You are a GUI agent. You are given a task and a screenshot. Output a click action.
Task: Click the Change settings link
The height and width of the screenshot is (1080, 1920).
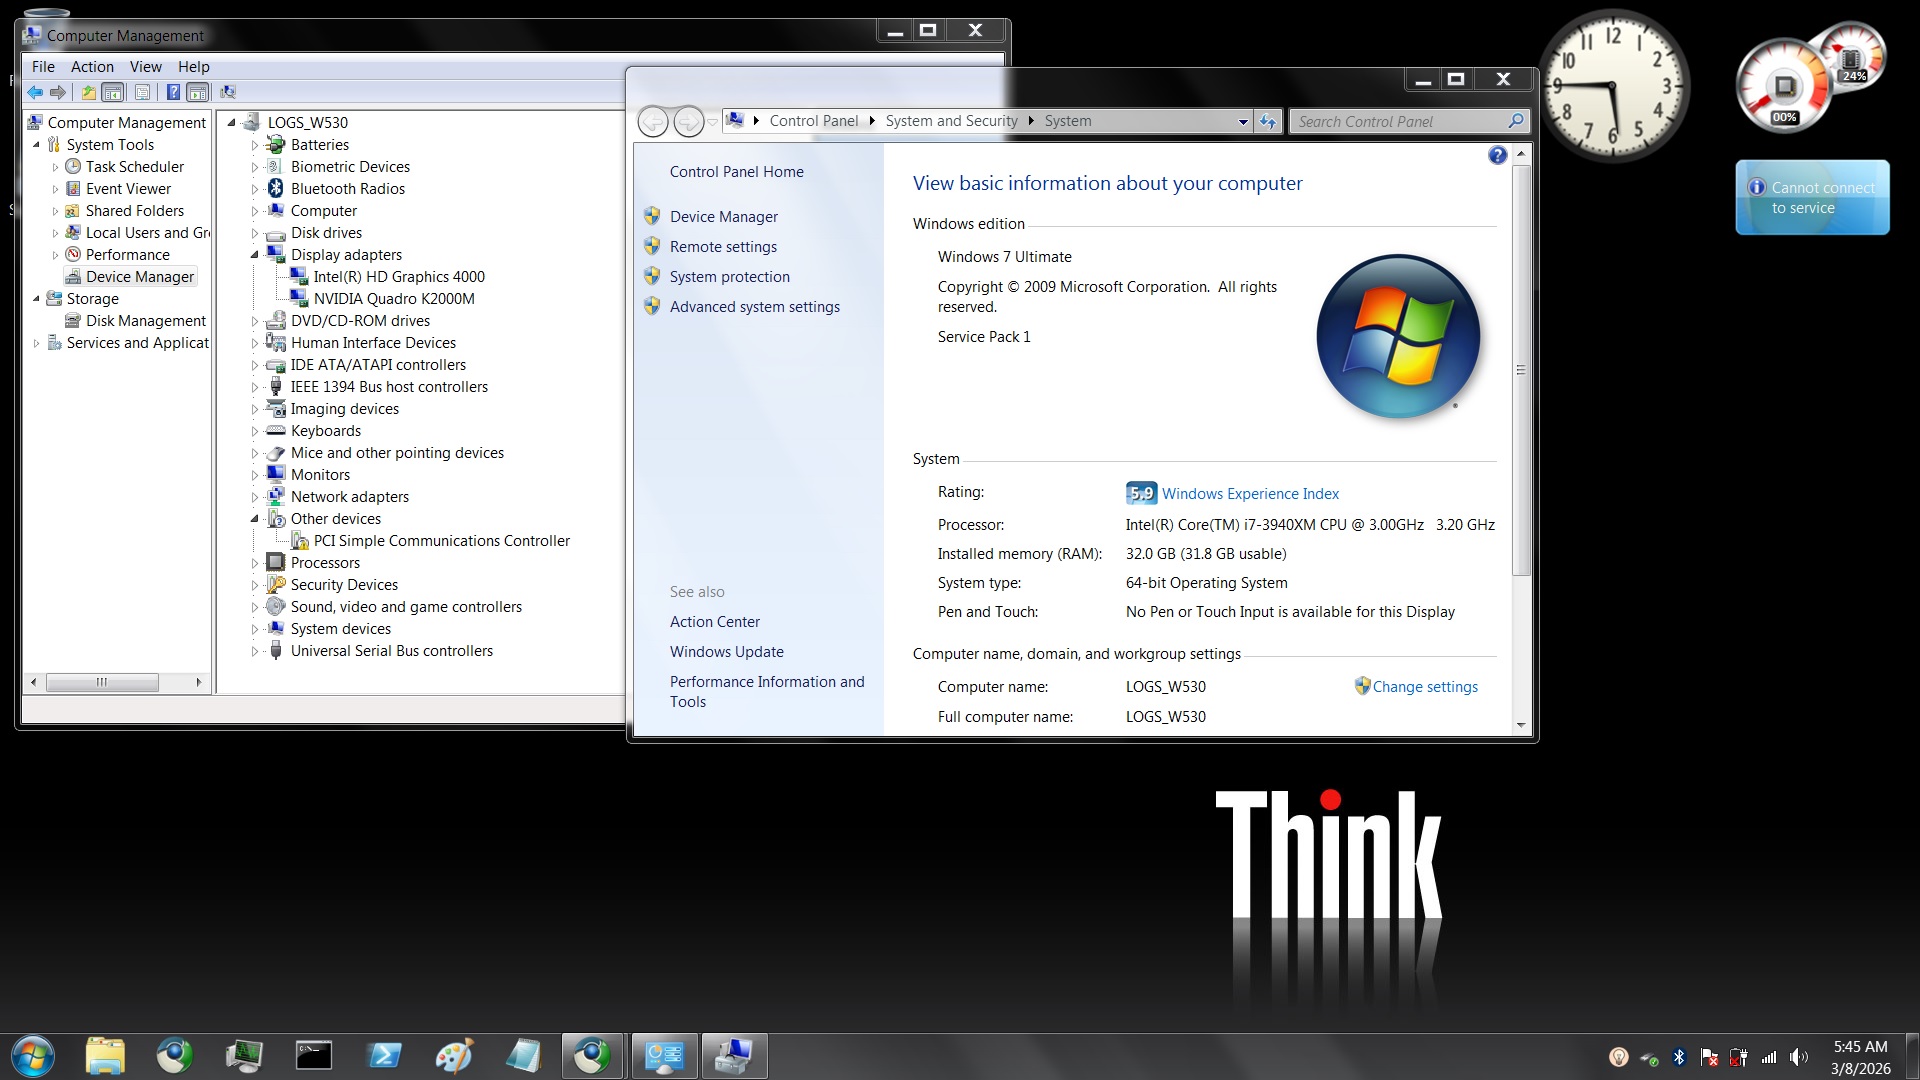tap(1424, 687)
